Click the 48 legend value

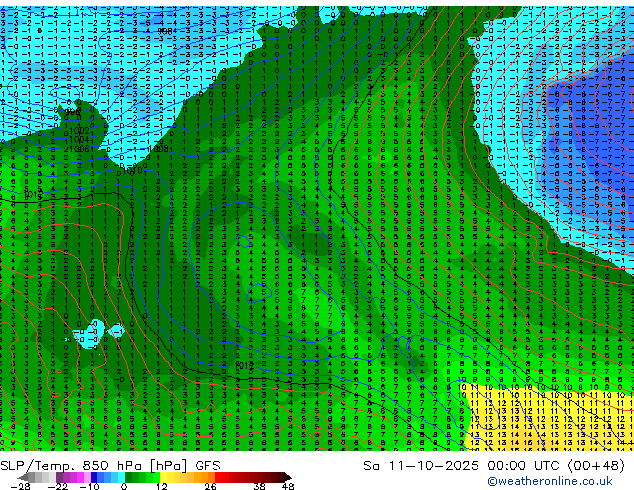coord(288,486)
